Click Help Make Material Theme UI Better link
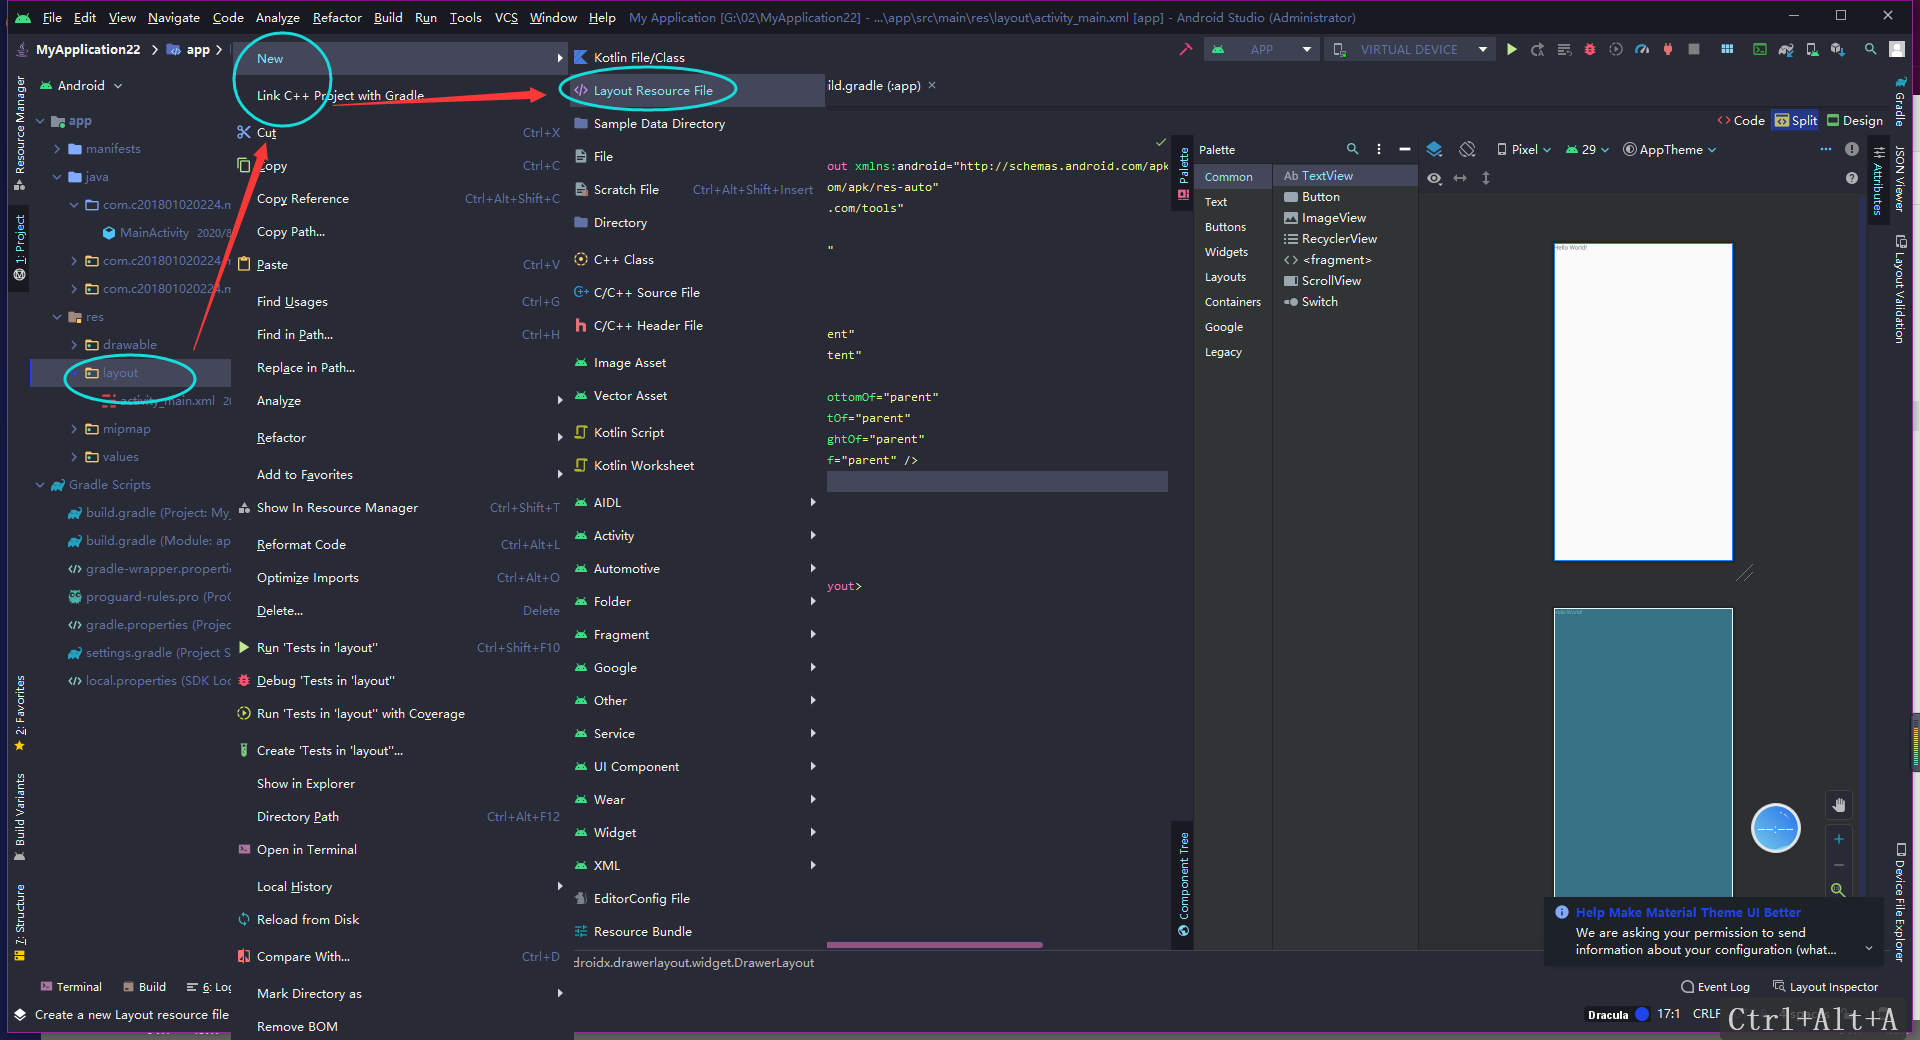This screenshot has height=1040, width=1920. click(x=1688, y=912)
